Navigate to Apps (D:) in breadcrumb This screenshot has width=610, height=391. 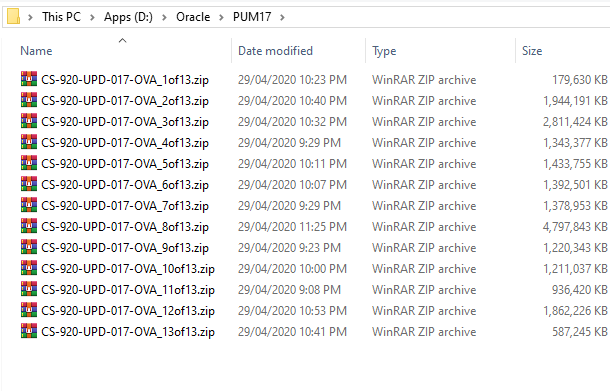pos(128,17)
